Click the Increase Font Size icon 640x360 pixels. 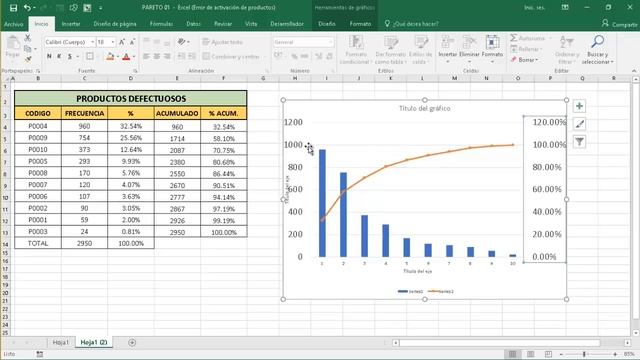tap(122, 42)
